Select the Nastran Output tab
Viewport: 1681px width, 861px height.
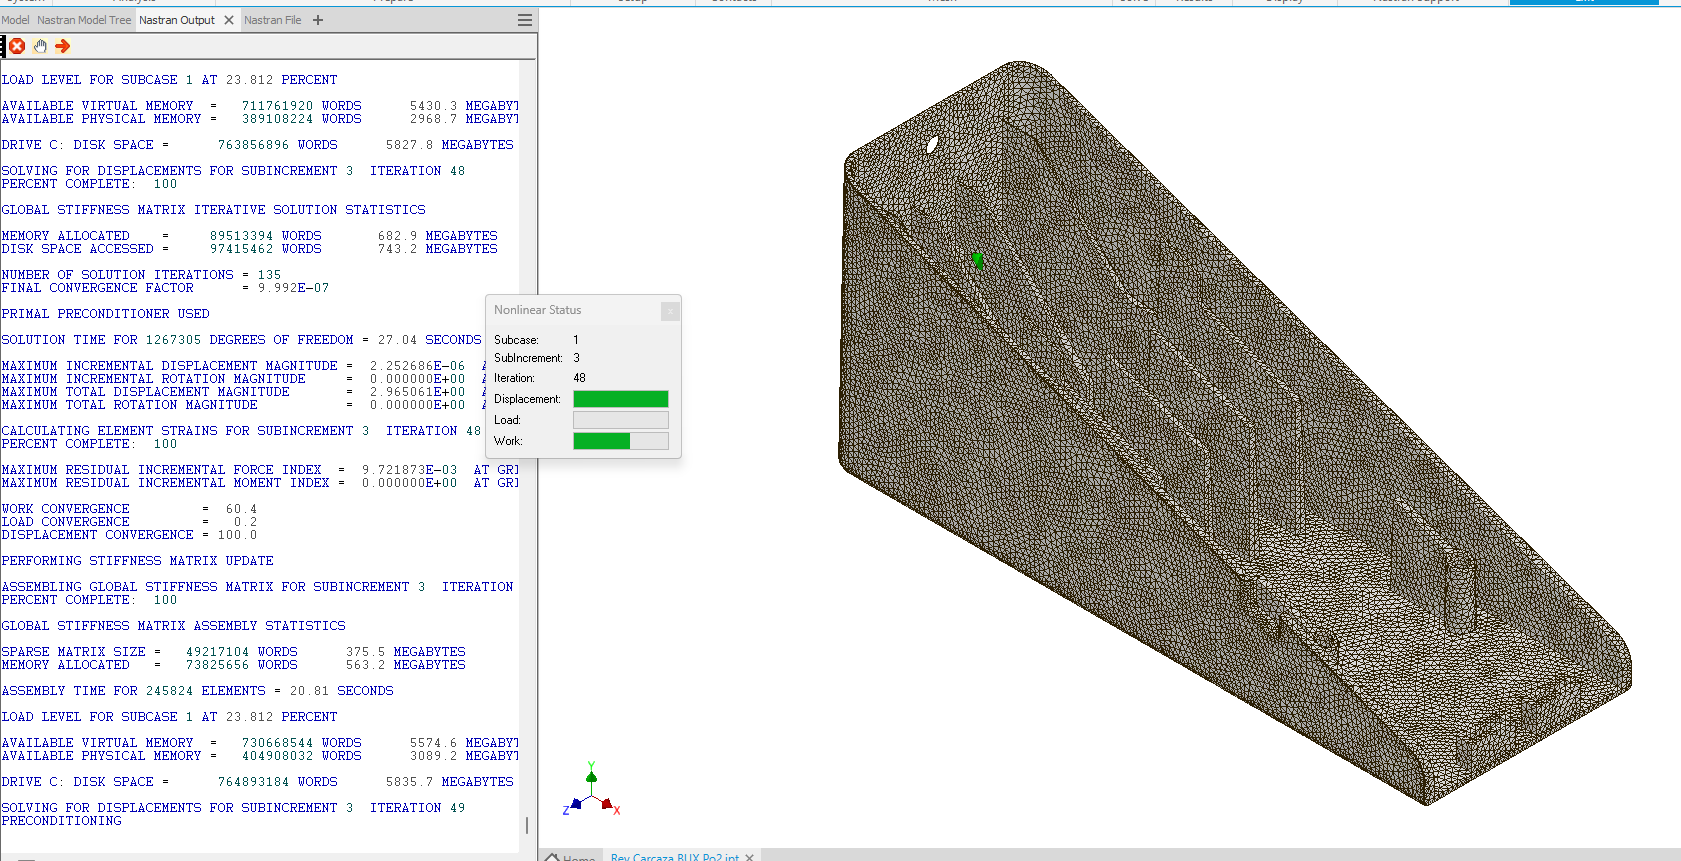(x=176, y=20)
